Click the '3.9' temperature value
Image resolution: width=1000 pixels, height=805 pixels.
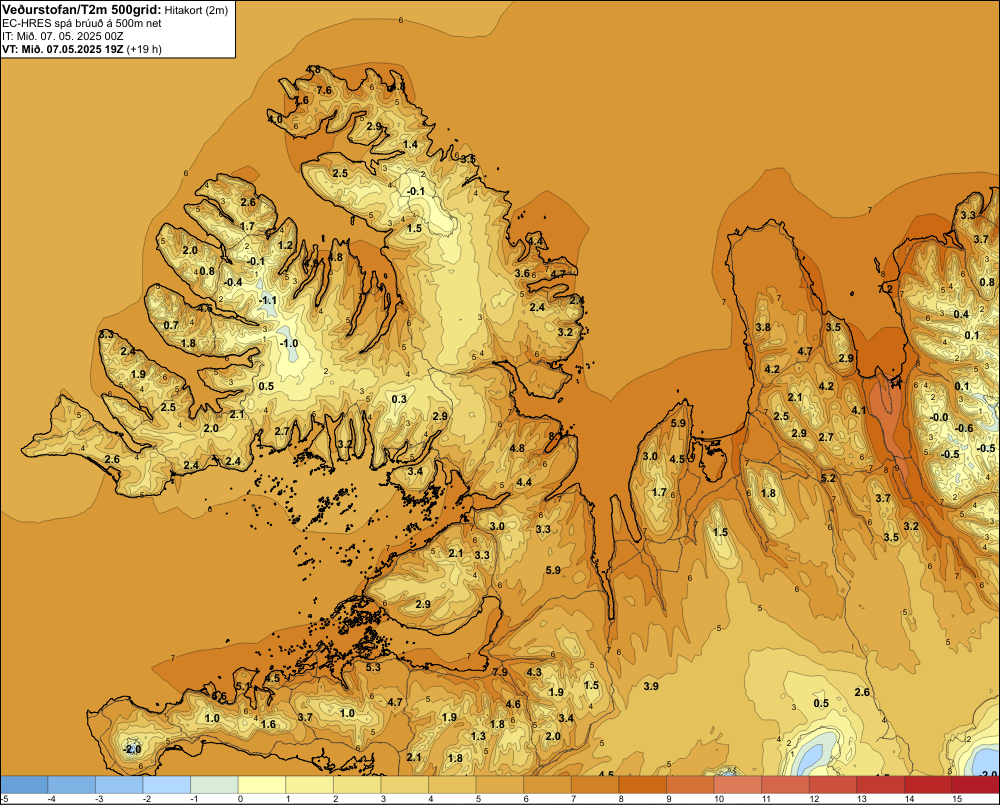coord(651,686)
